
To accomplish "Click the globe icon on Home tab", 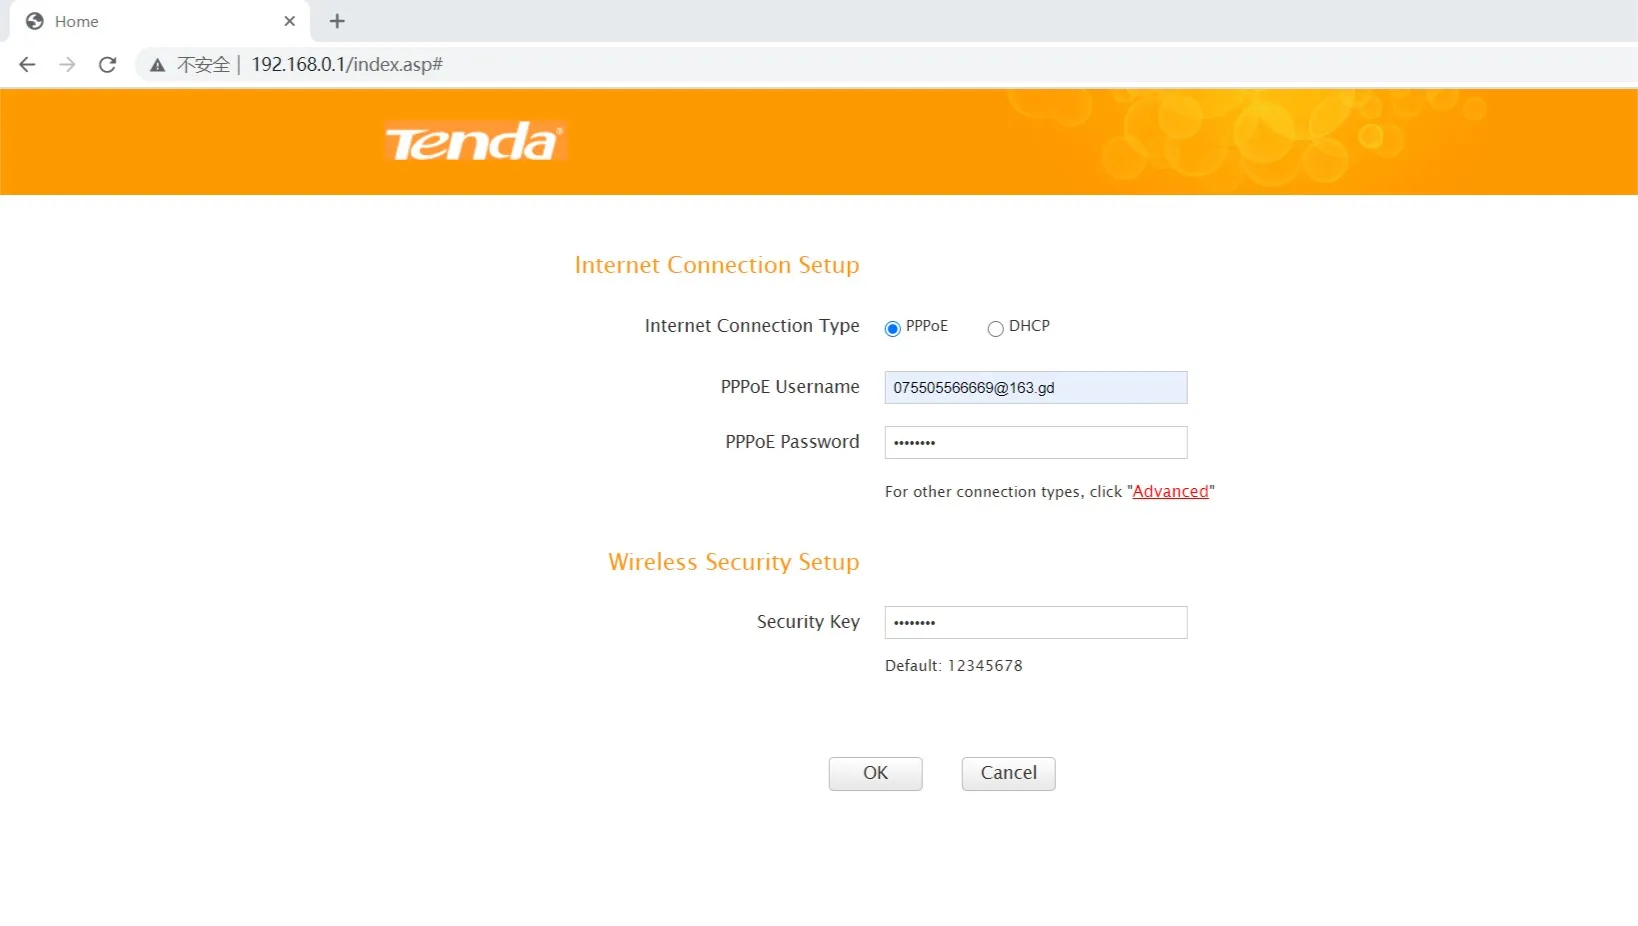I will coord(35,21).
